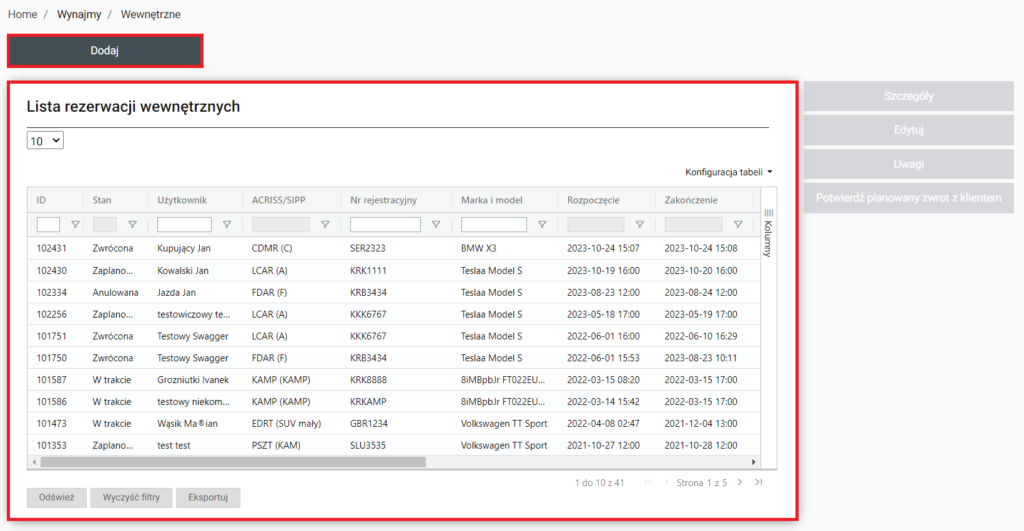Image resolution: width=1024 pixels, height=531 pixels.
Task: Click the filter icon in ID column
Action: (x=74, y=225)
